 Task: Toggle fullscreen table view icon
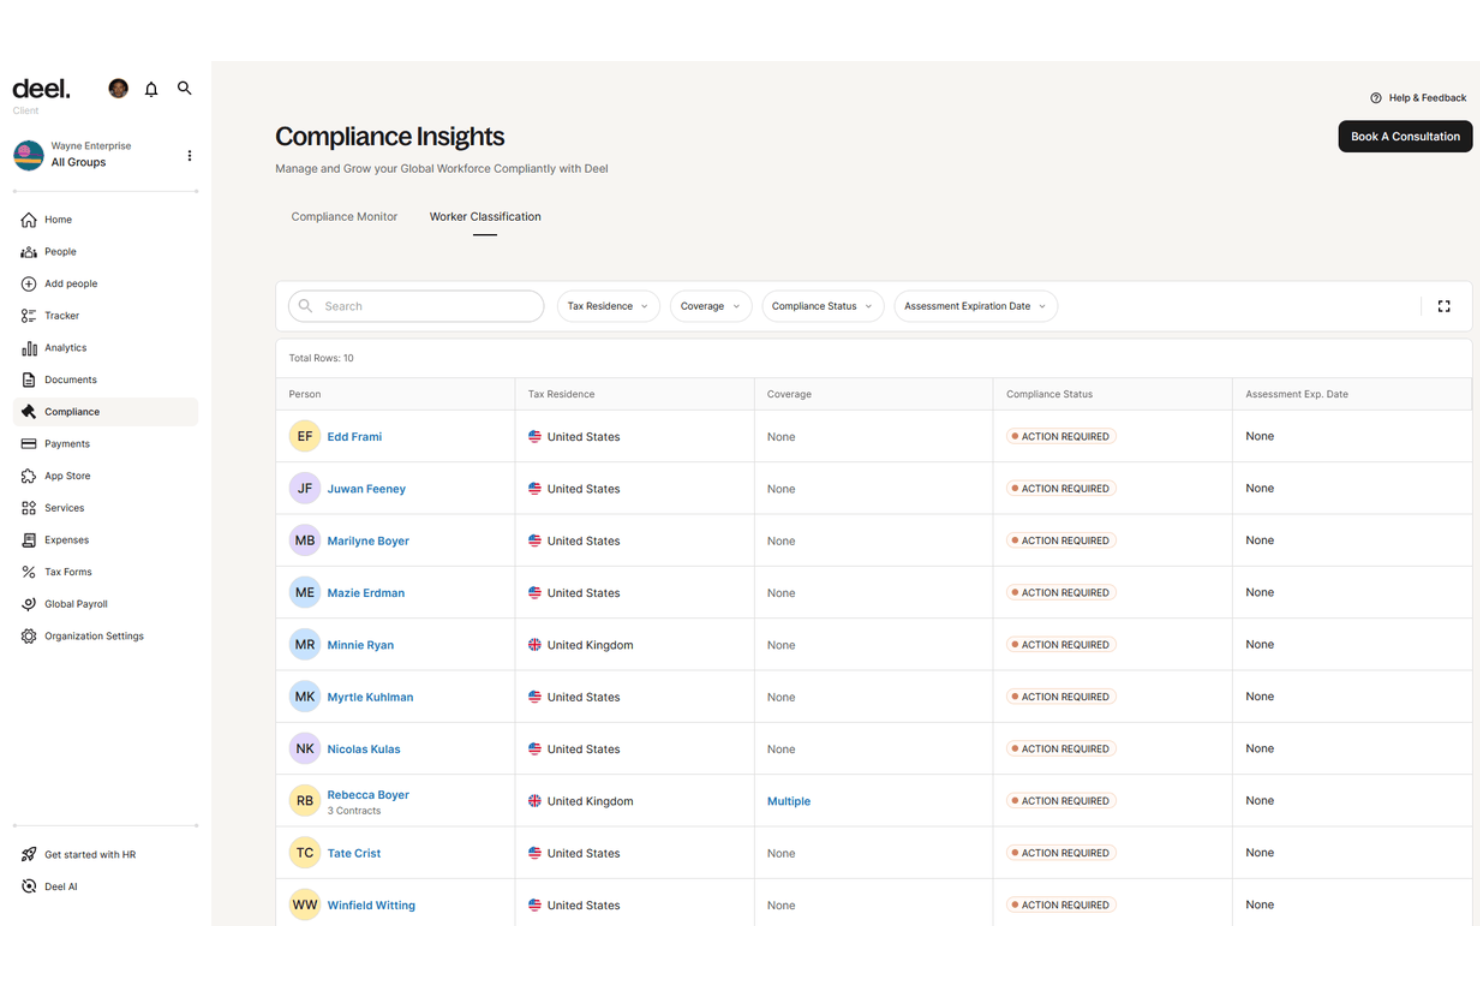1444,306
